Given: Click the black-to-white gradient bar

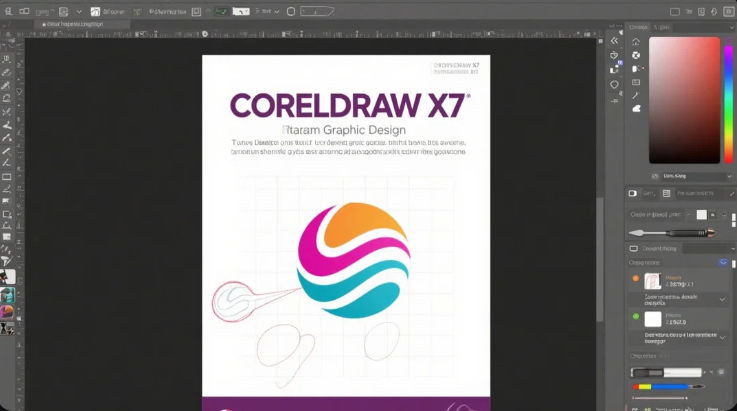Looking at the screenshot, I should pos(666,372).
